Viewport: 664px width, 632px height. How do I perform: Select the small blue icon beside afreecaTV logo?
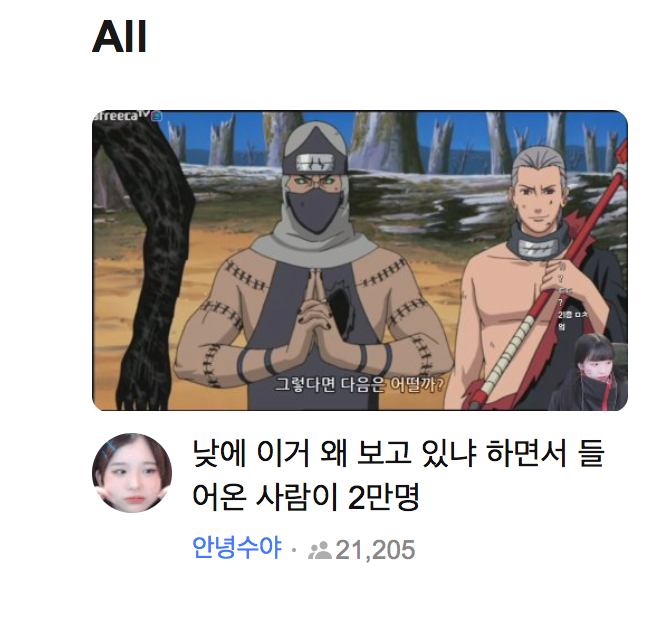[x=157, y=116]
